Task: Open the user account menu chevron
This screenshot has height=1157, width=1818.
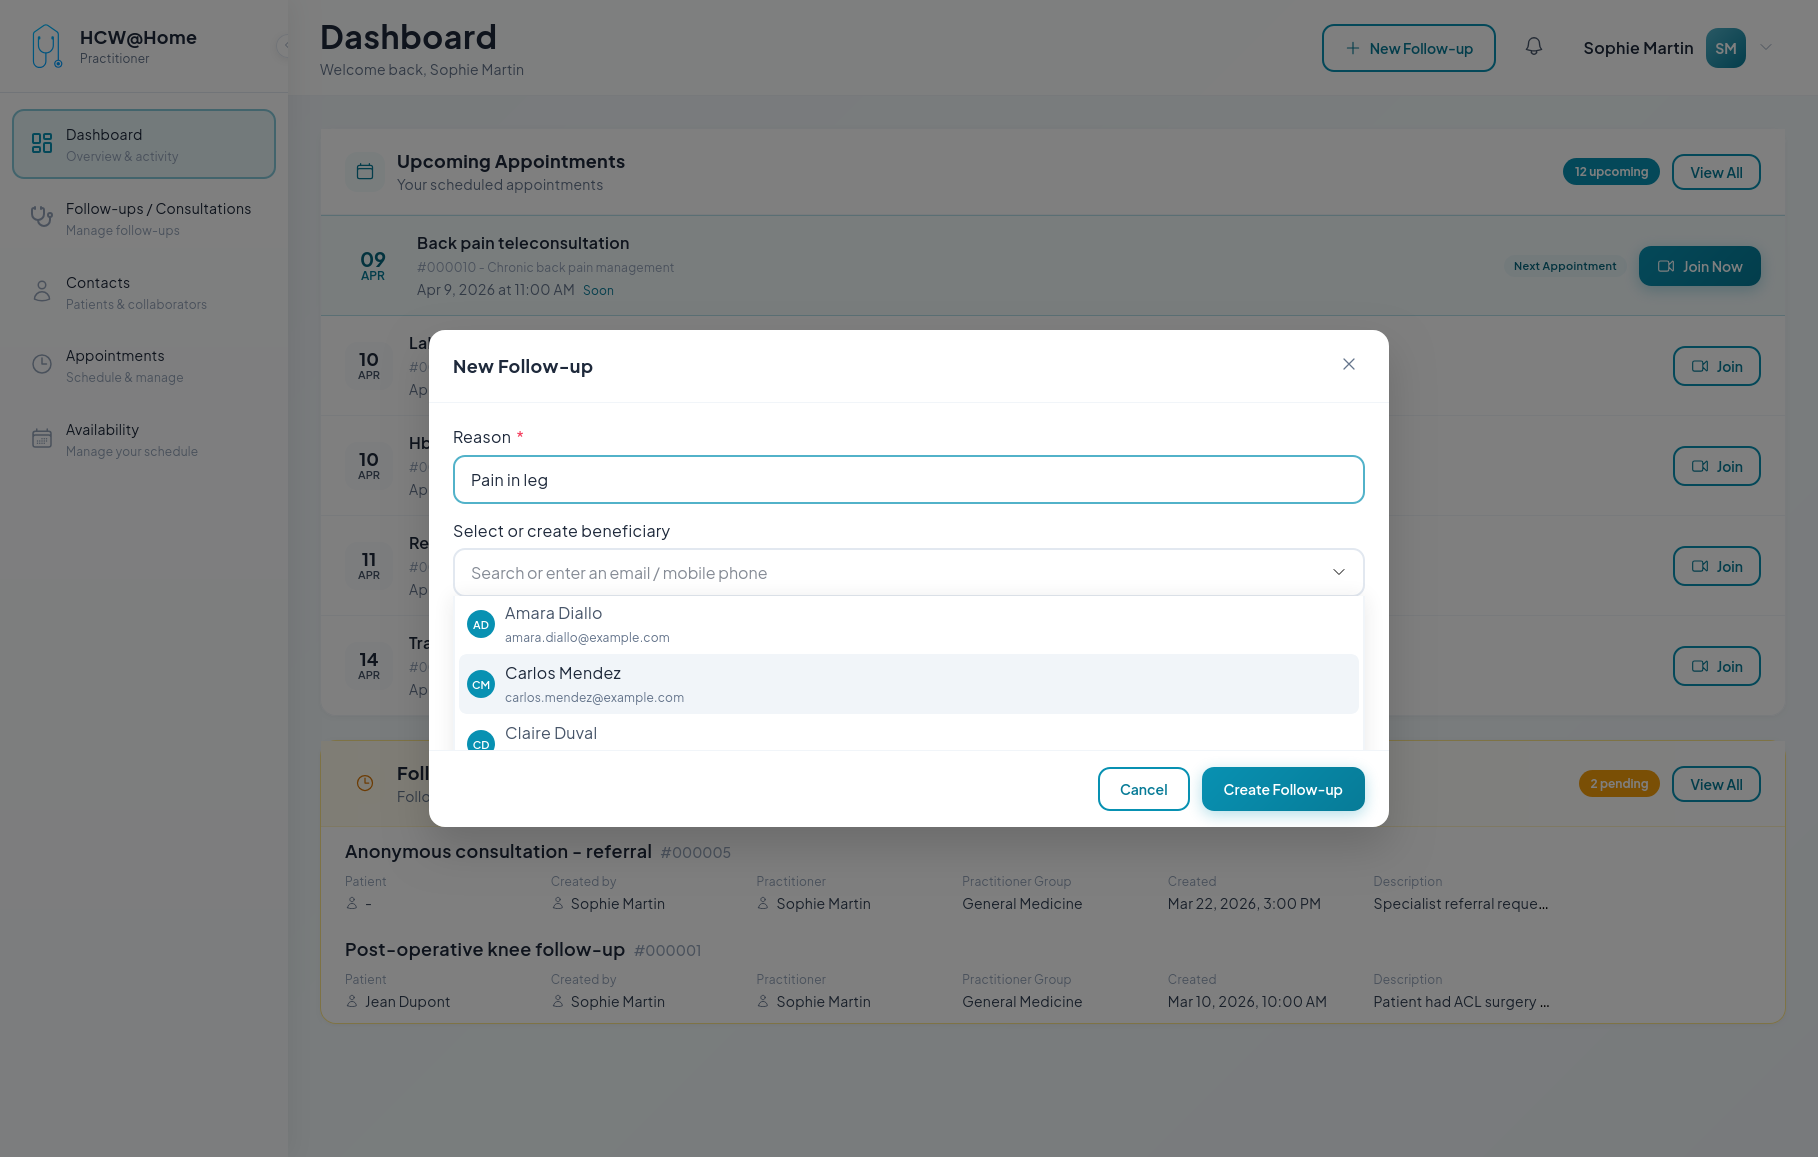Action: pyautogui.click(x=1766, y=47)
